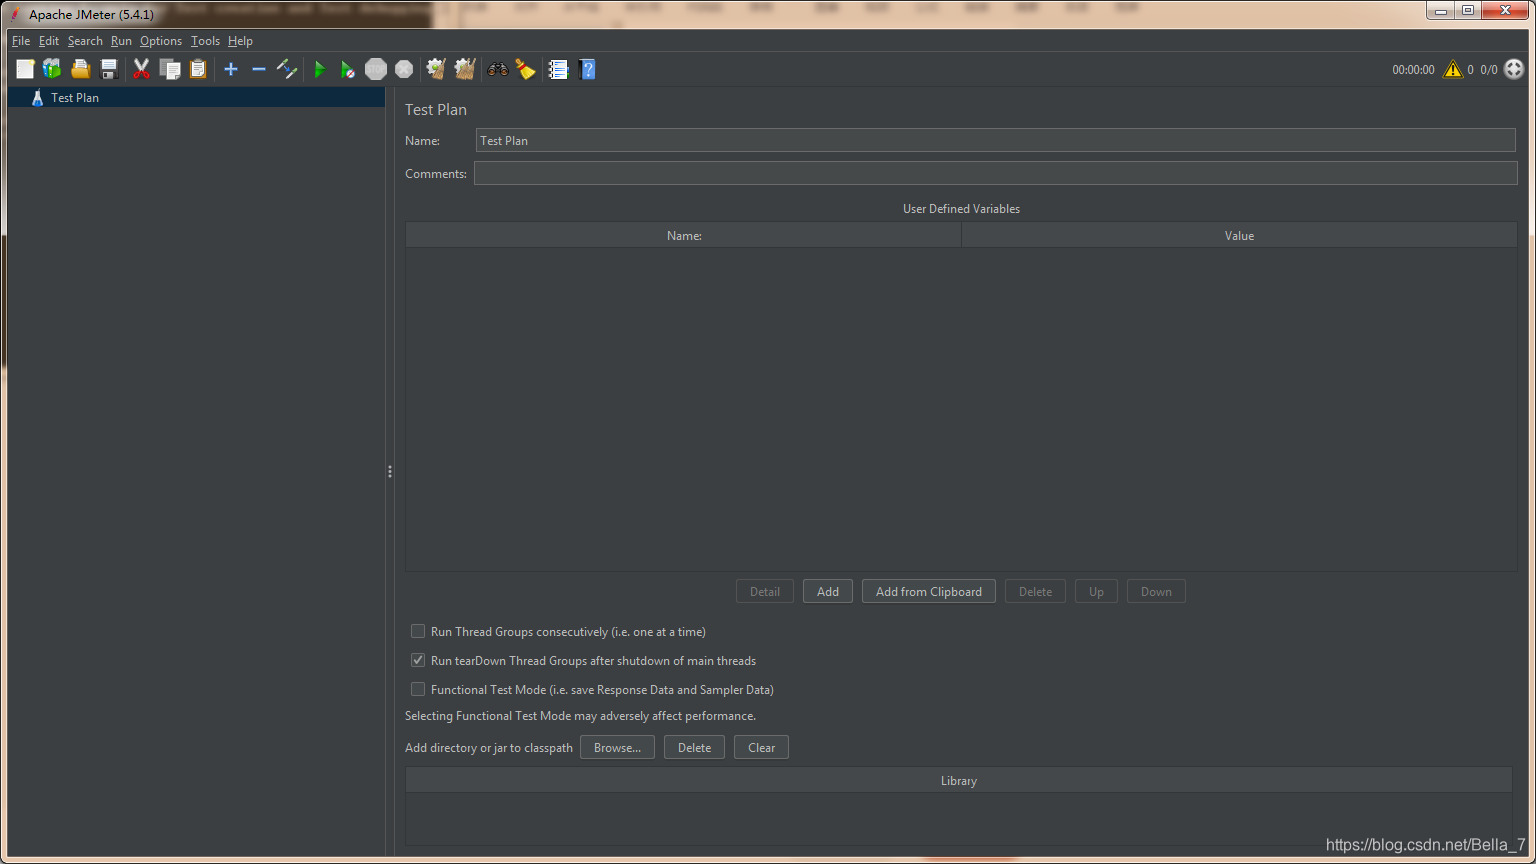Screen dimensions: 1536x864
Task: Click Browse... to add classpath jar
Action: pyautogui.click(x=617, y=747)
